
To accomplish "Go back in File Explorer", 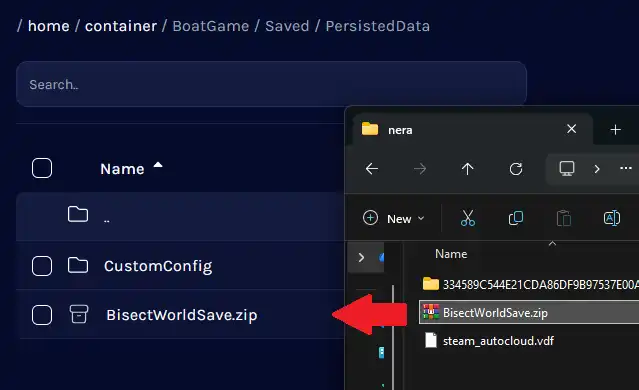I will click(372, 169).
